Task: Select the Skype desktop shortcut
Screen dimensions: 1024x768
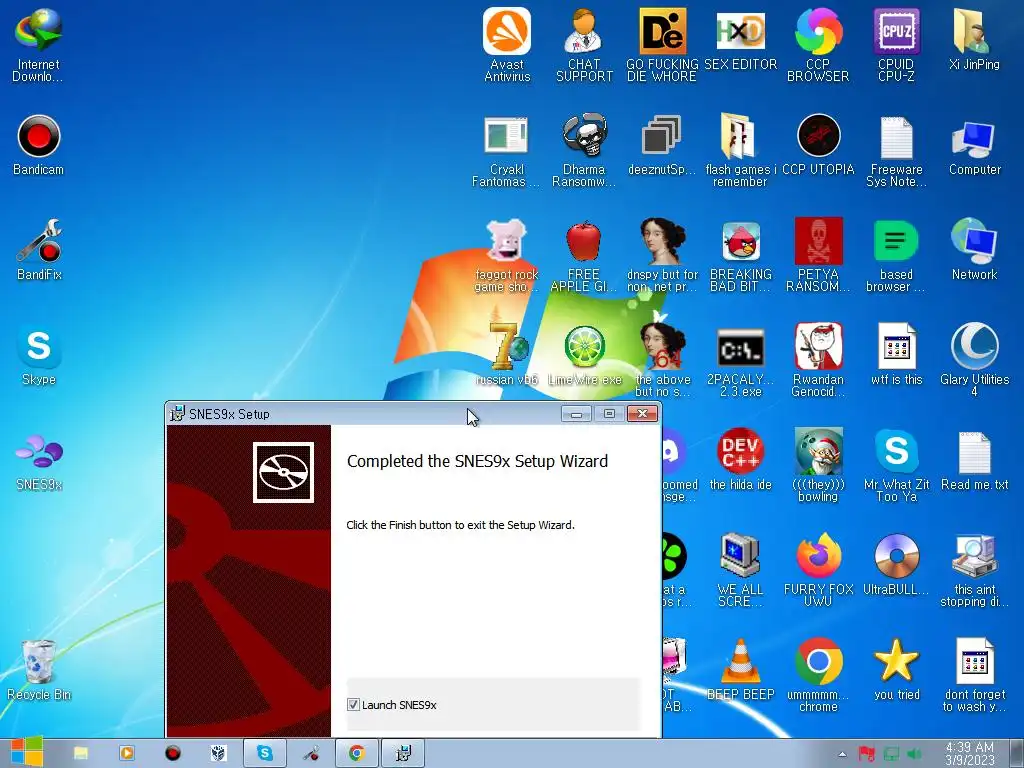Action: click(39, 355)
